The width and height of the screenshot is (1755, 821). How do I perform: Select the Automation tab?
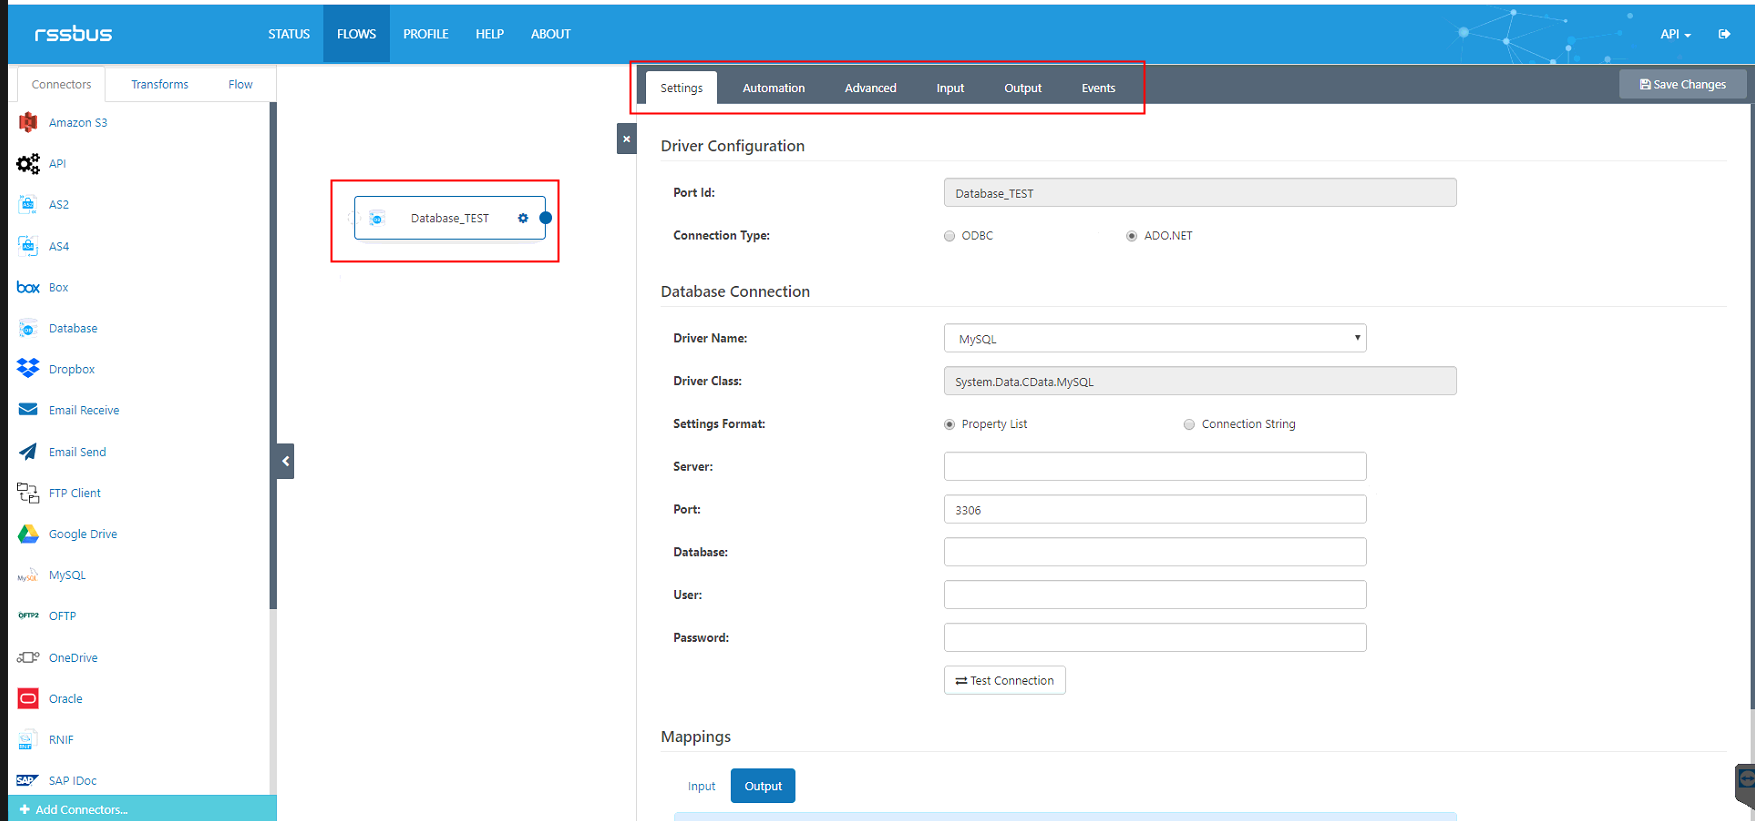pos(774,88)
